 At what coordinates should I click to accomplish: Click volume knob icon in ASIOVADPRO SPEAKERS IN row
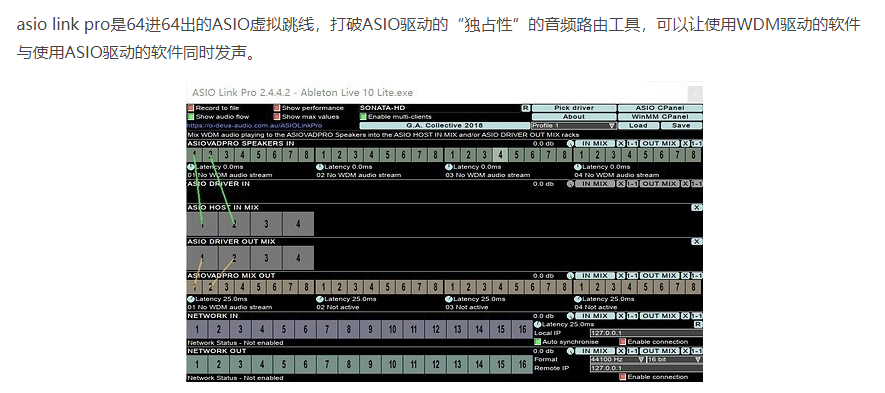[x=570, y=143]
